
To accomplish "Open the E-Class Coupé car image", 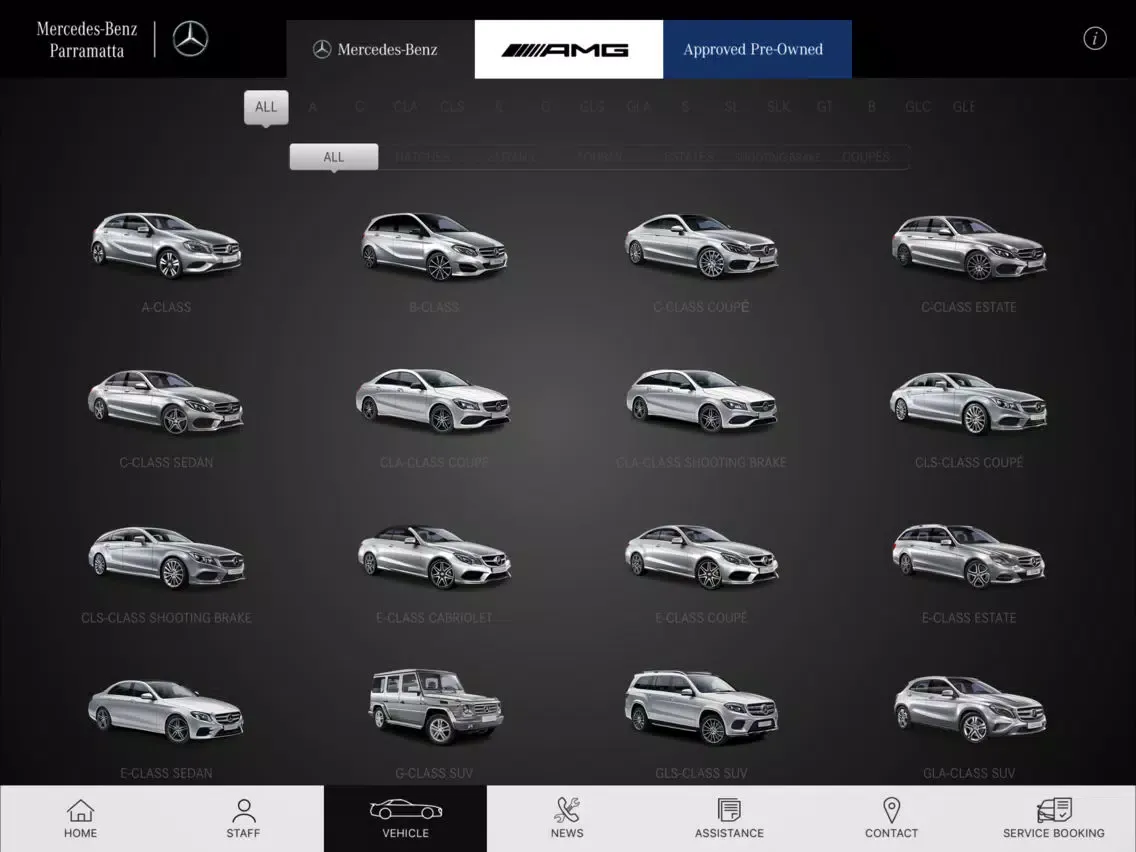I will (x=701, y=556).
